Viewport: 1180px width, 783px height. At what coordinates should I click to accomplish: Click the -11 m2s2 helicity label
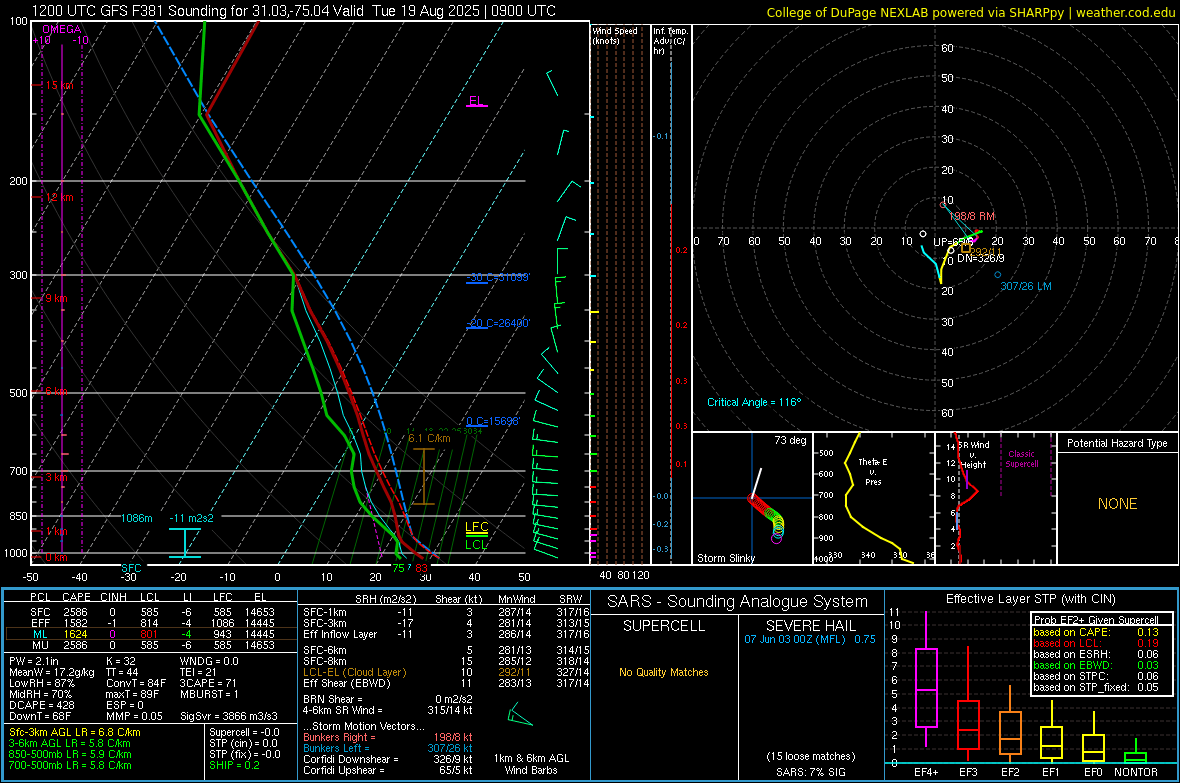point(191,518)
